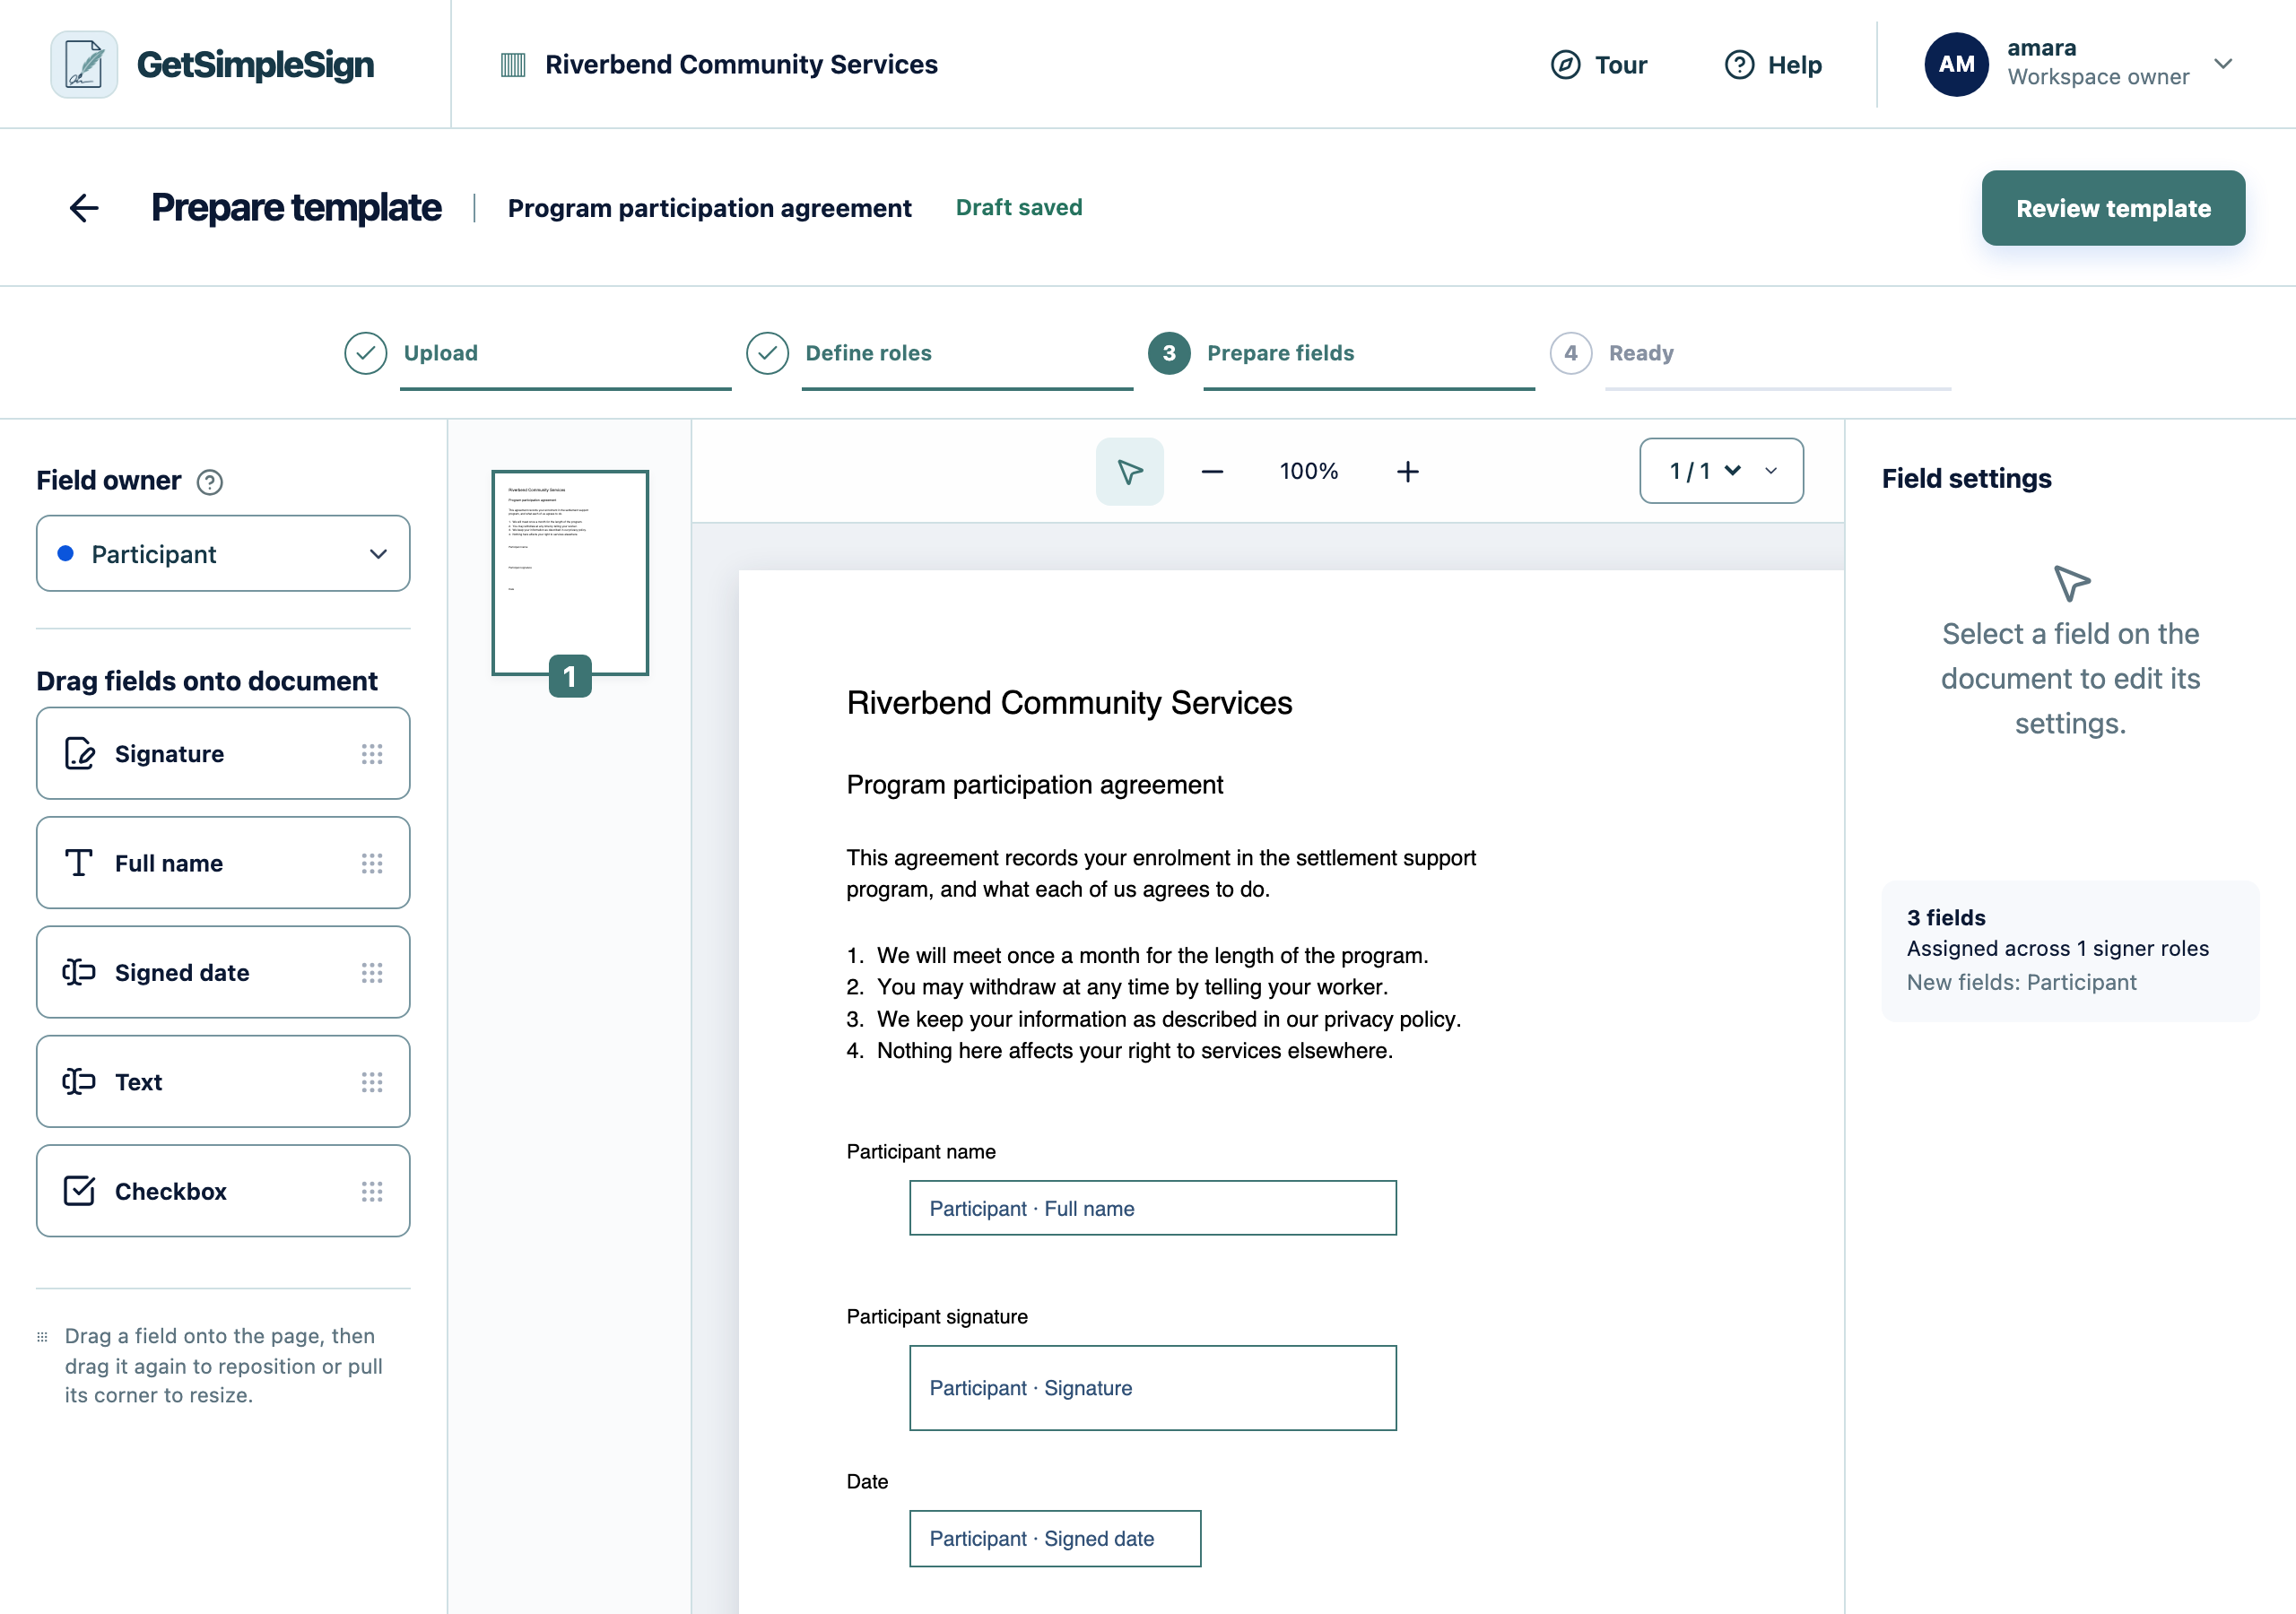
Task: Click the Signature field pen icon
Action: tap(79, 753)
